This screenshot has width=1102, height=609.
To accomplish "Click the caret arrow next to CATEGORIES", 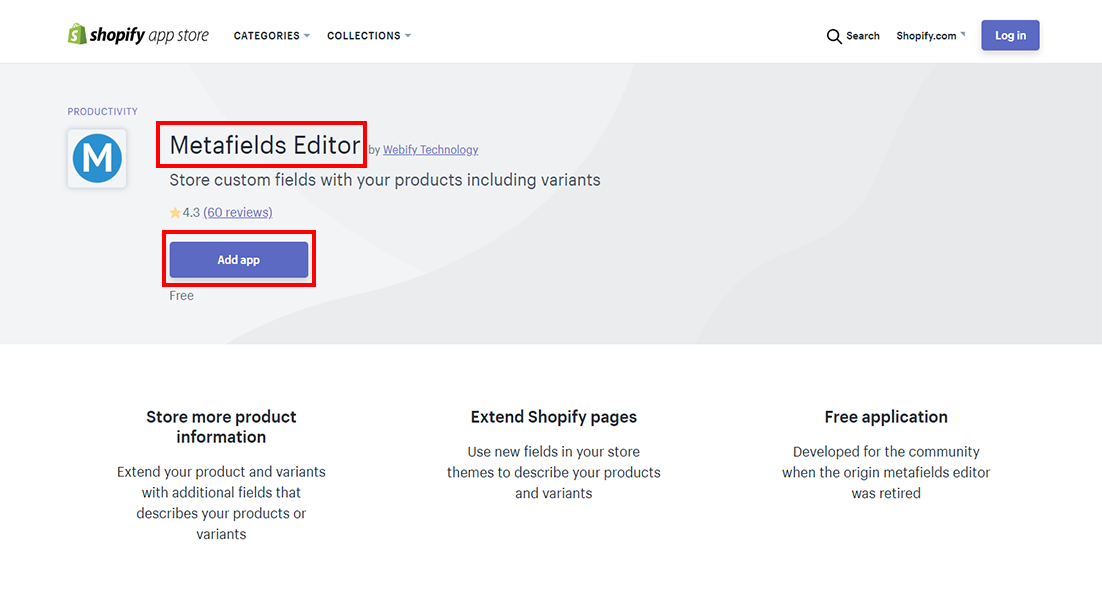I will 307,36.
